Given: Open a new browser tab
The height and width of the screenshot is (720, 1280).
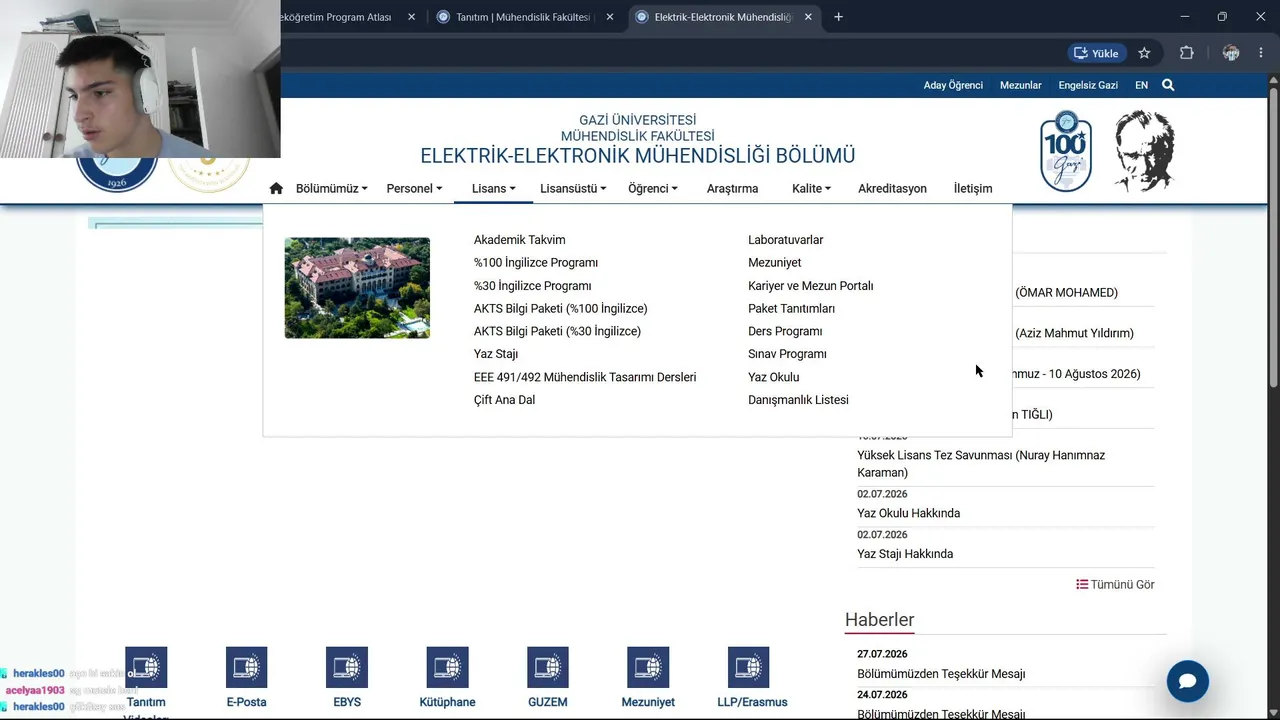Looking at the screenshot, I should coord(838,17).
